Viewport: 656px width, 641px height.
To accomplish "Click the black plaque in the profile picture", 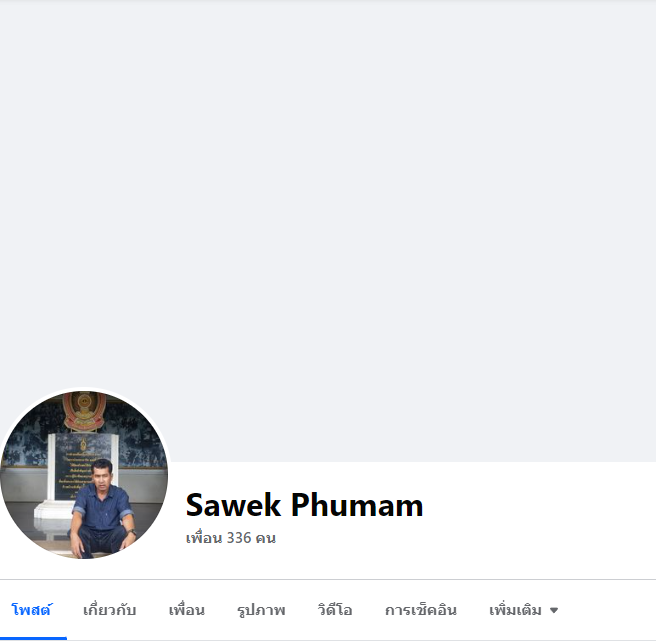I will [82, 466].
